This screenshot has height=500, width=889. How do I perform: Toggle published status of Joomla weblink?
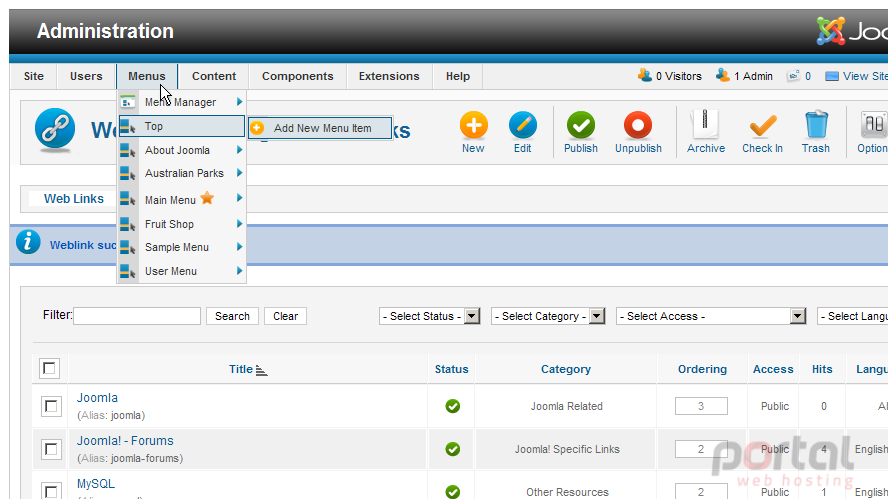pos(452,406)
